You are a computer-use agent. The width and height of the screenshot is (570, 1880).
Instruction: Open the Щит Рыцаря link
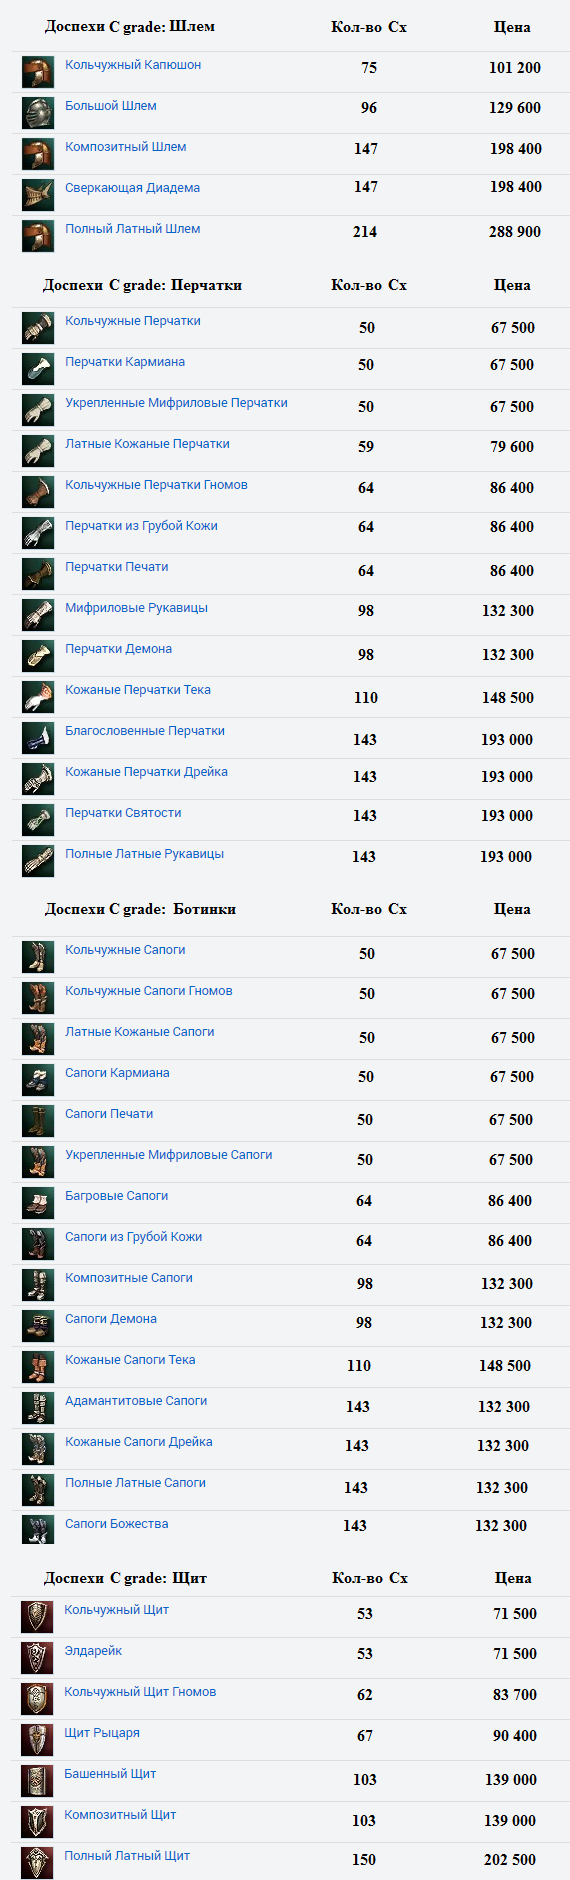[x=102, y=1733]
